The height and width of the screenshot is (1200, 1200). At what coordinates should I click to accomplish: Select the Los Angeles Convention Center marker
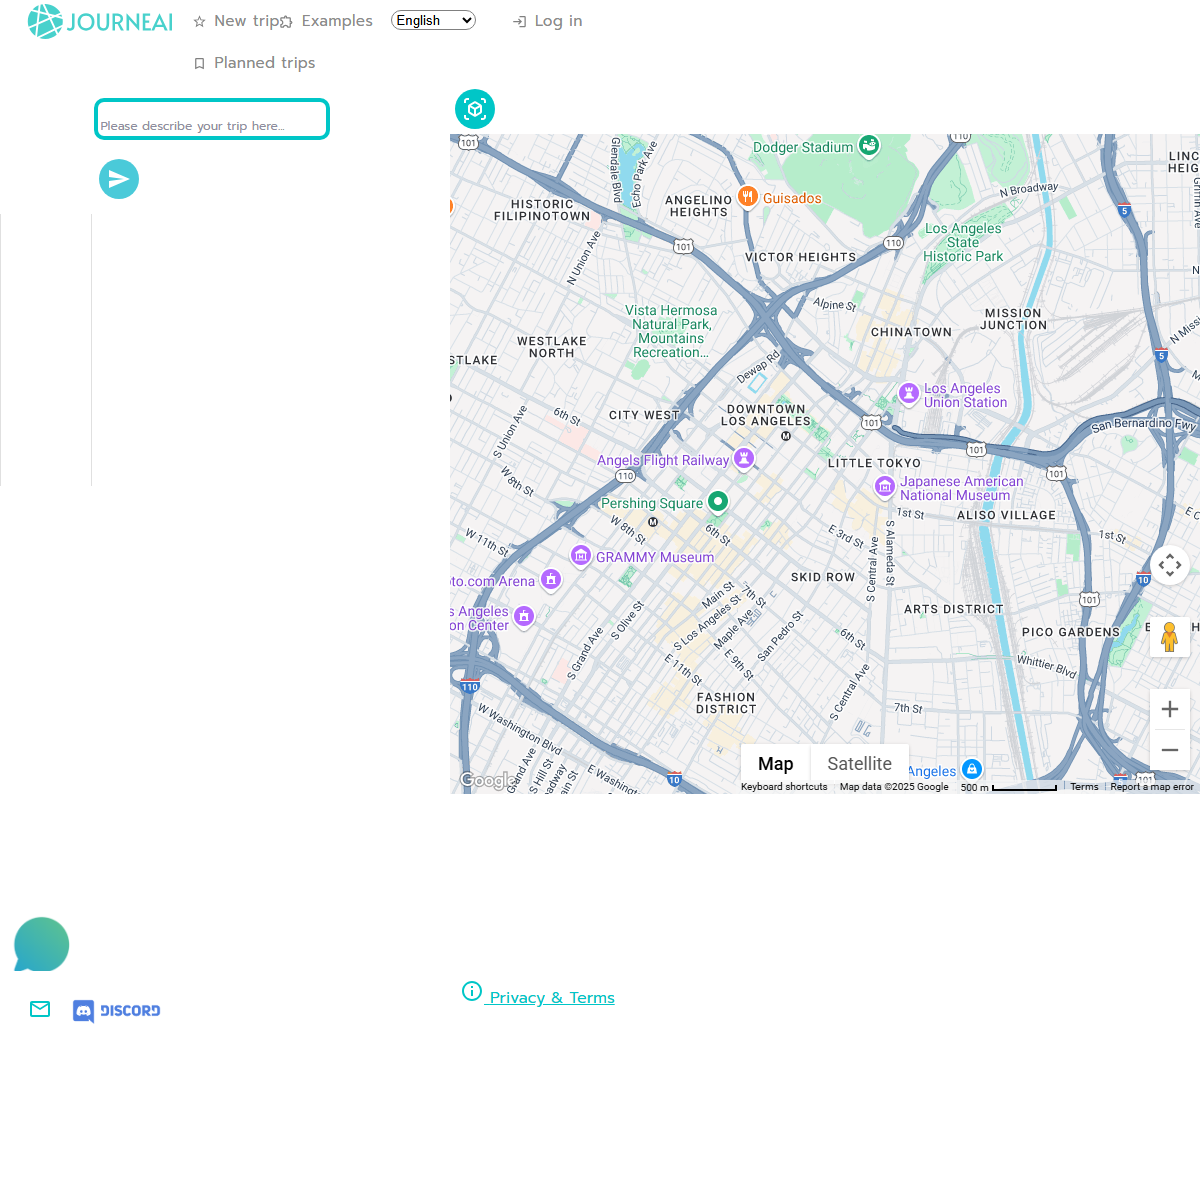pos(524,617)
